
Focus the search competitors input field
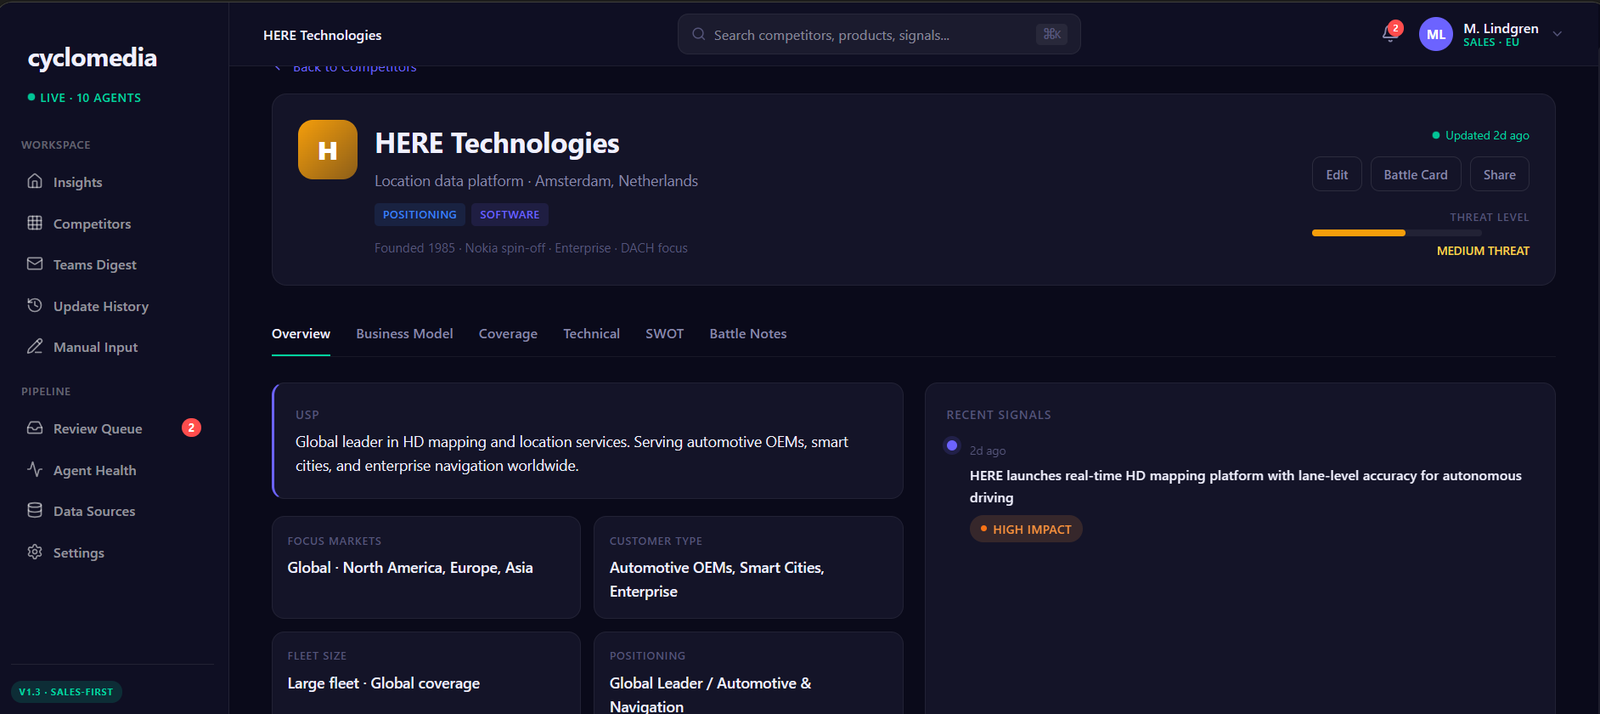coord(879,34)
